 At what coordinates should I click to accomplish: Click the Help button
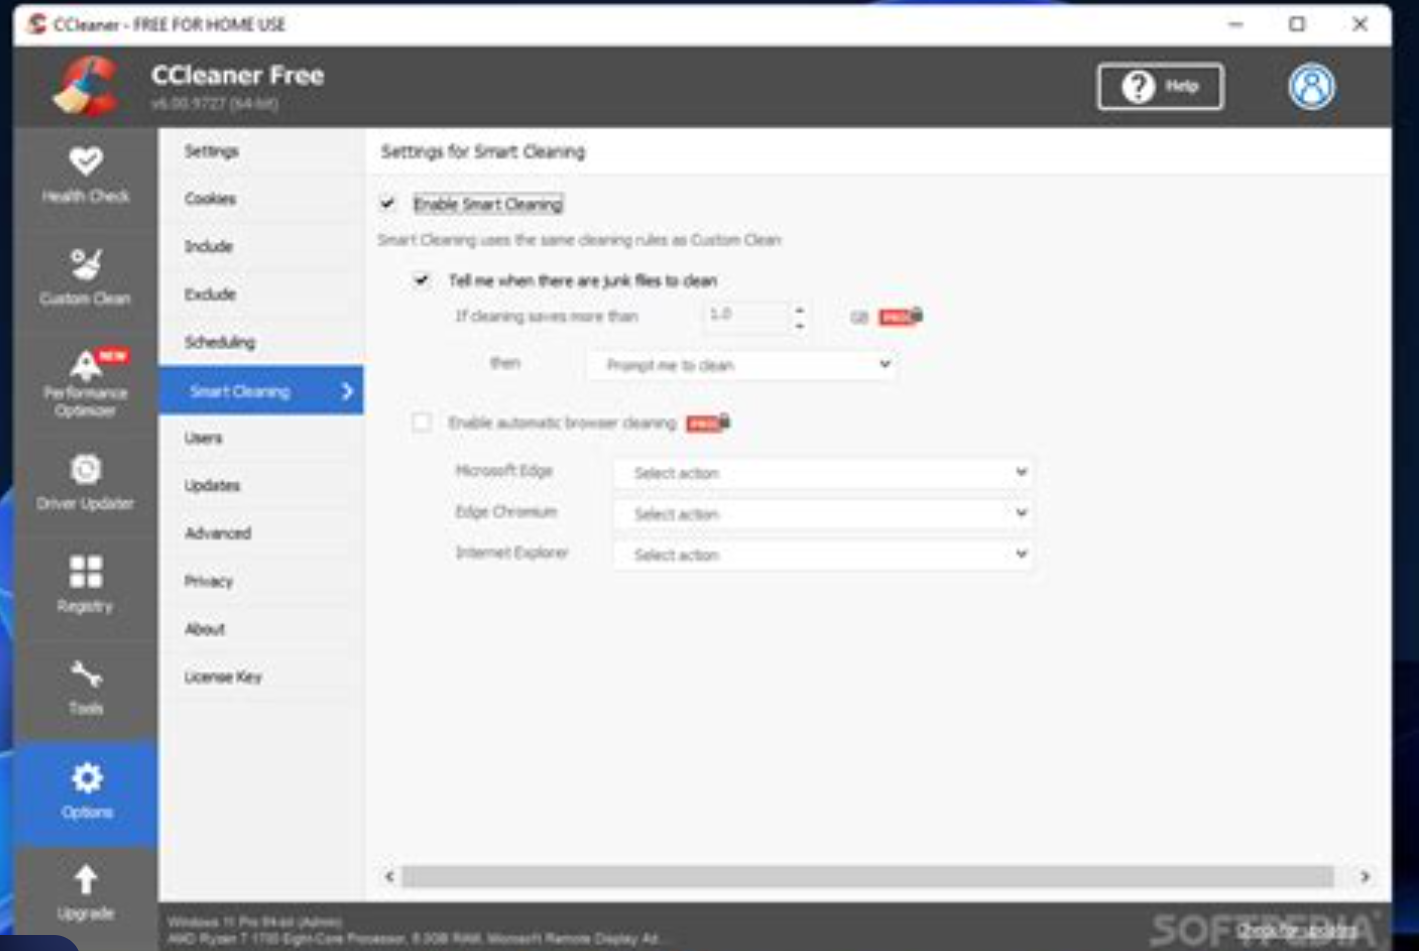(x=1160, y=87)
